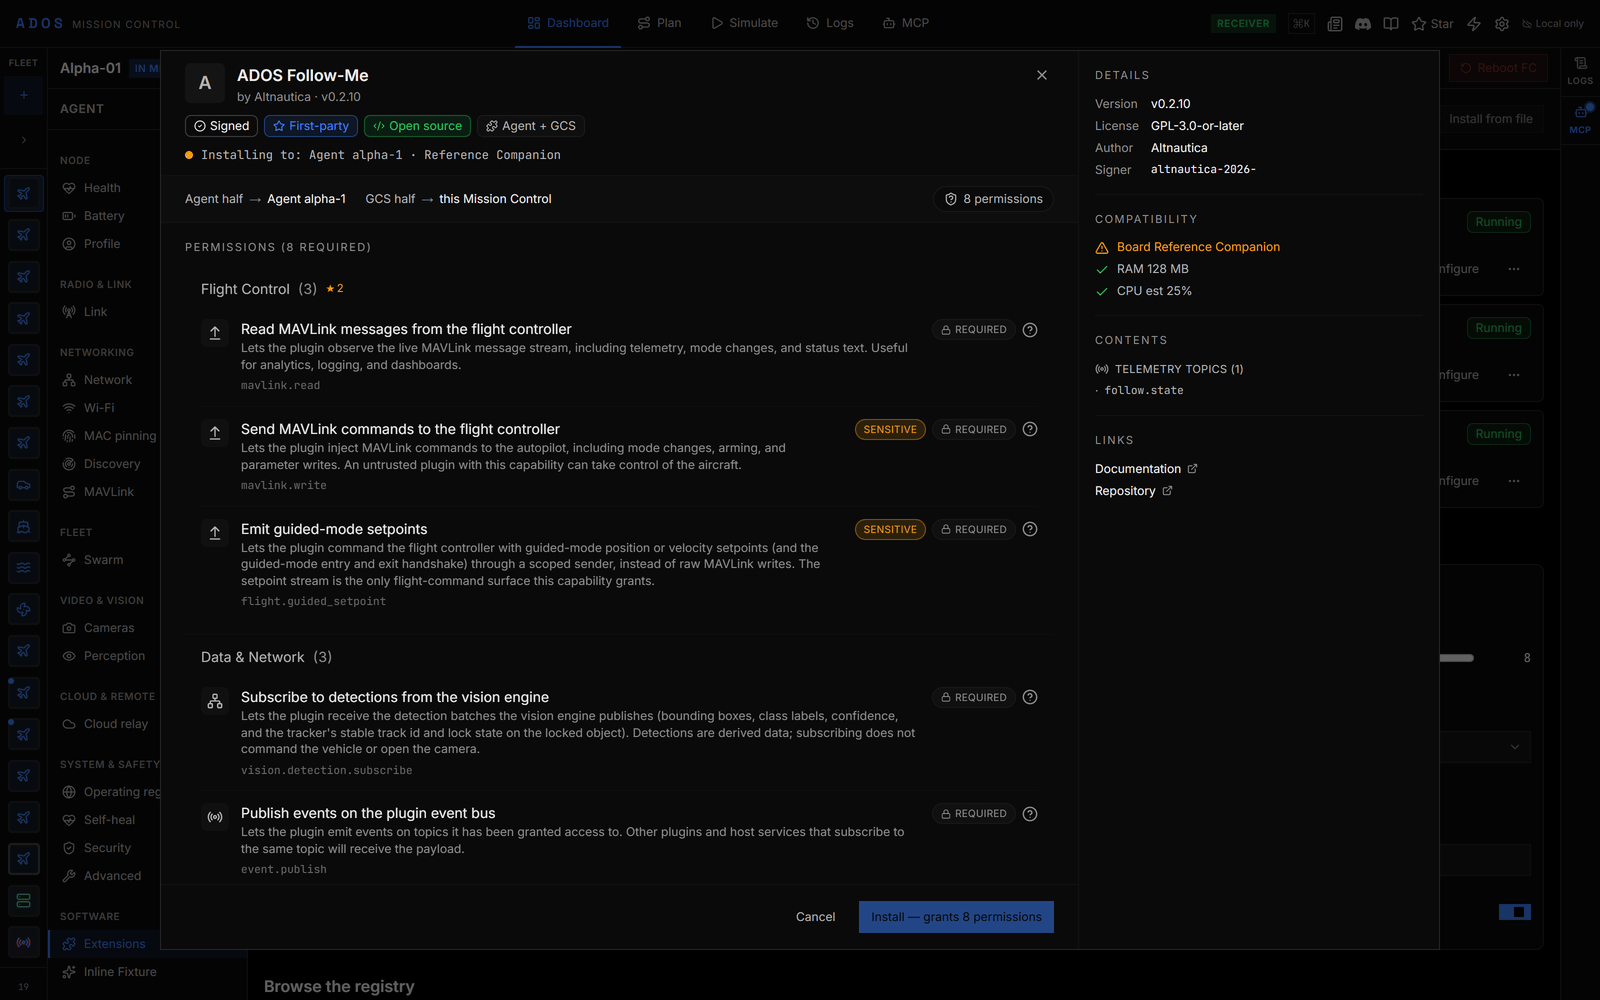
Task: Click the RECEIVER status badge
Action: [x=1243, y=24]
